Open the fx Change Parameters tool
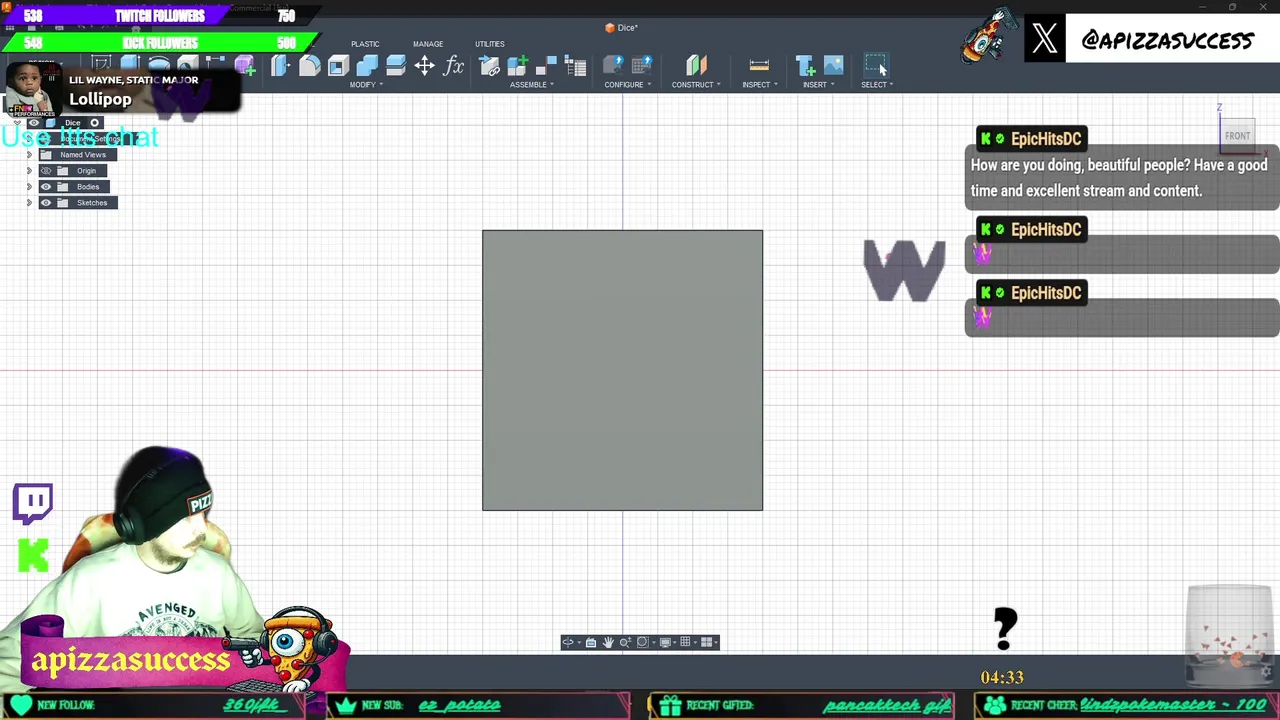1280x720 pixels. coord(453,66)
